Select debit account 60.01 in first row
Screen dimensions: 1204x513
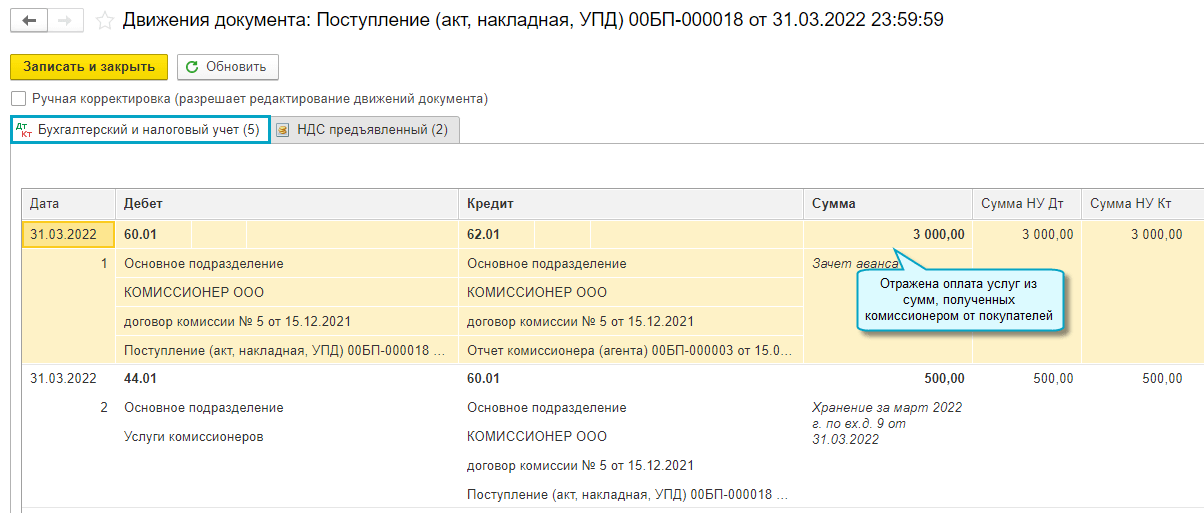click(x=141, y=235)
